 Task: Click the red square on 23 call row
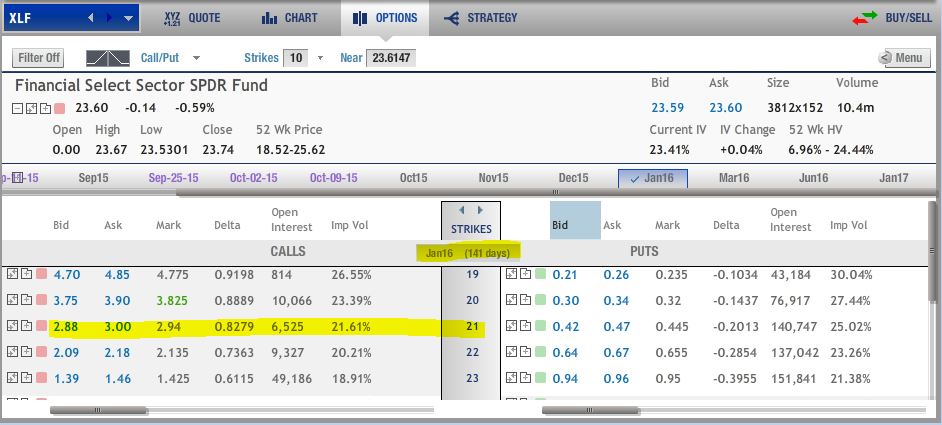pos(41,378)
